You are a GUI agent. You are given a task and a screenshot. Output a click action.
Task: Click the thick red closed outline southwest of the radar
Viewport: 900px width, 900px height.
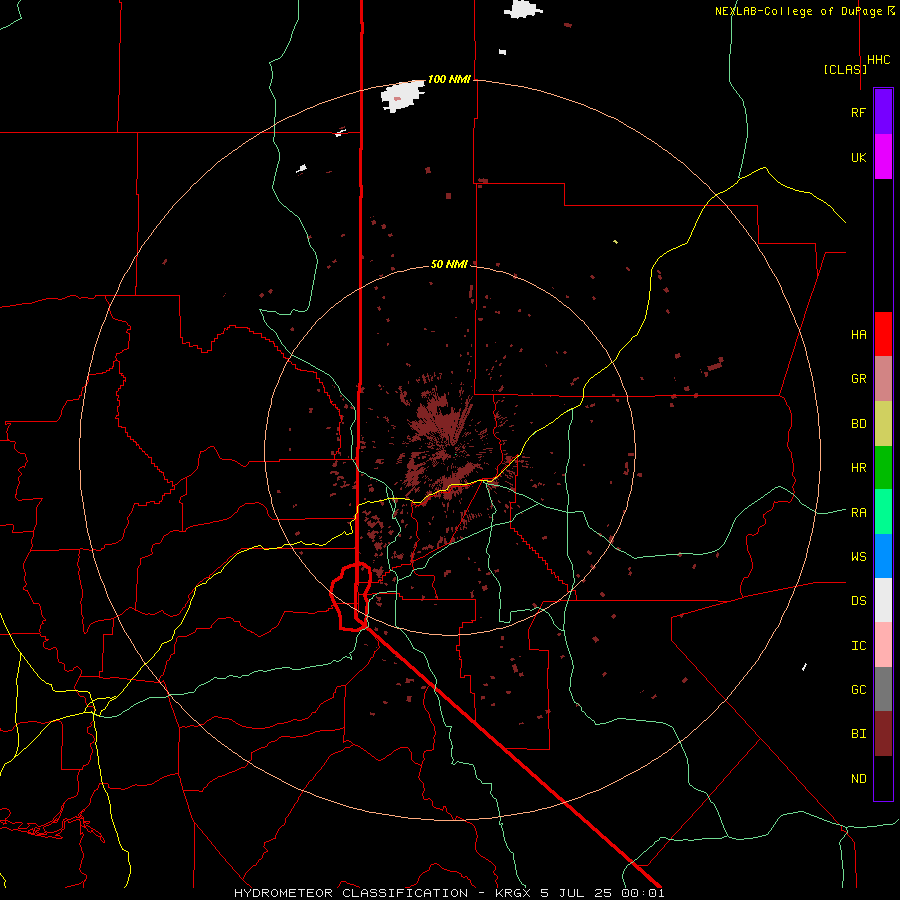(x=351, y=597)
